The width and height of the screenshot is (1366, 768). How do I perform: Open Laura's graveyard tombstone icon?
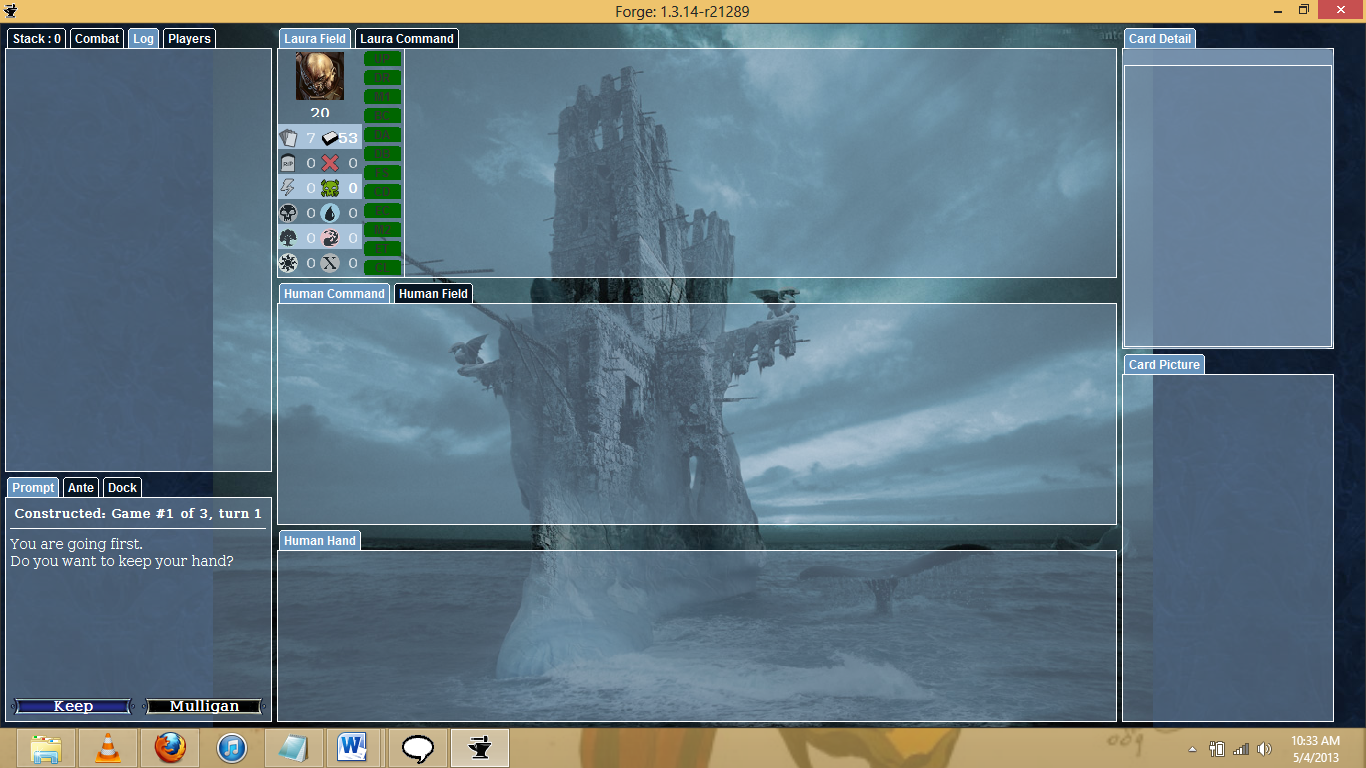(x=289, y=163)
